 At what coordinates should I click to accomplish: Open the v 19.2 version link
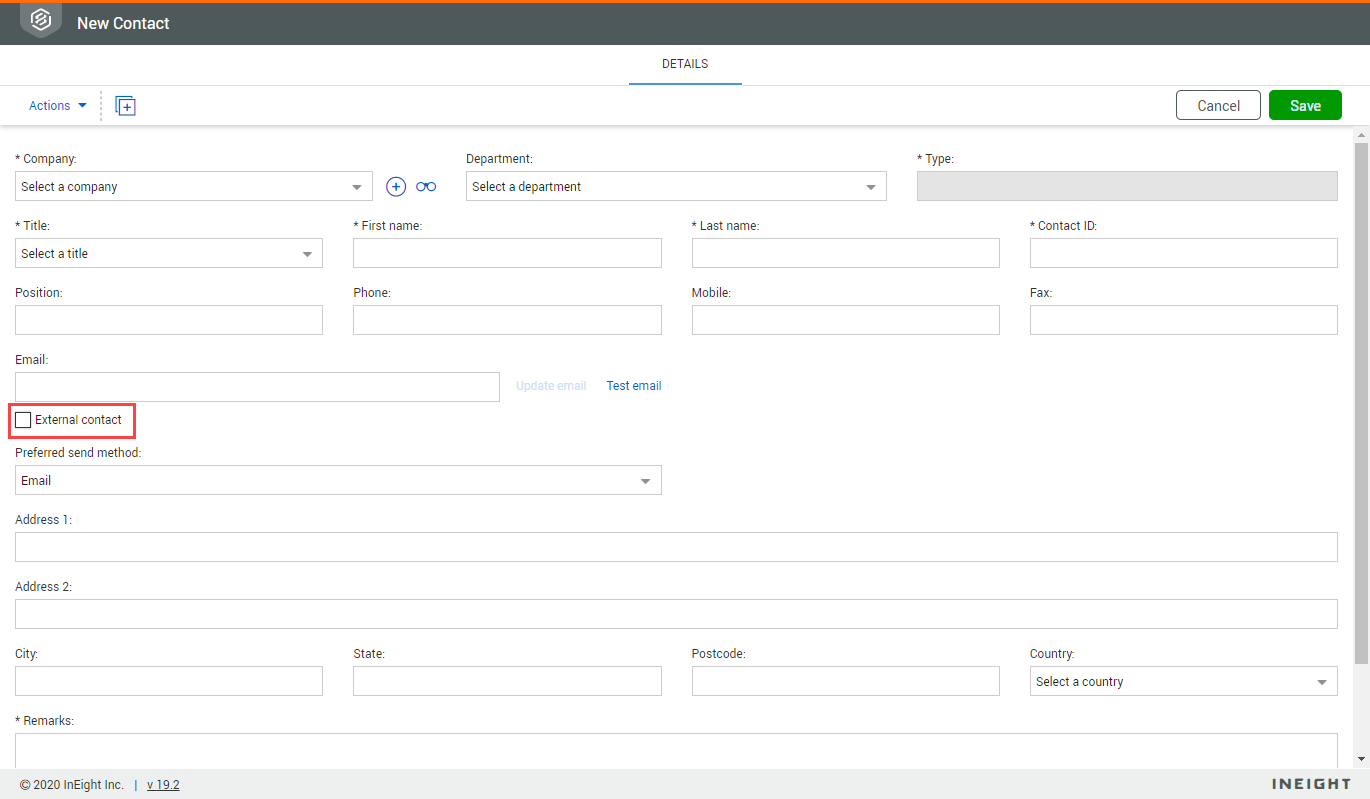(163, 785)
